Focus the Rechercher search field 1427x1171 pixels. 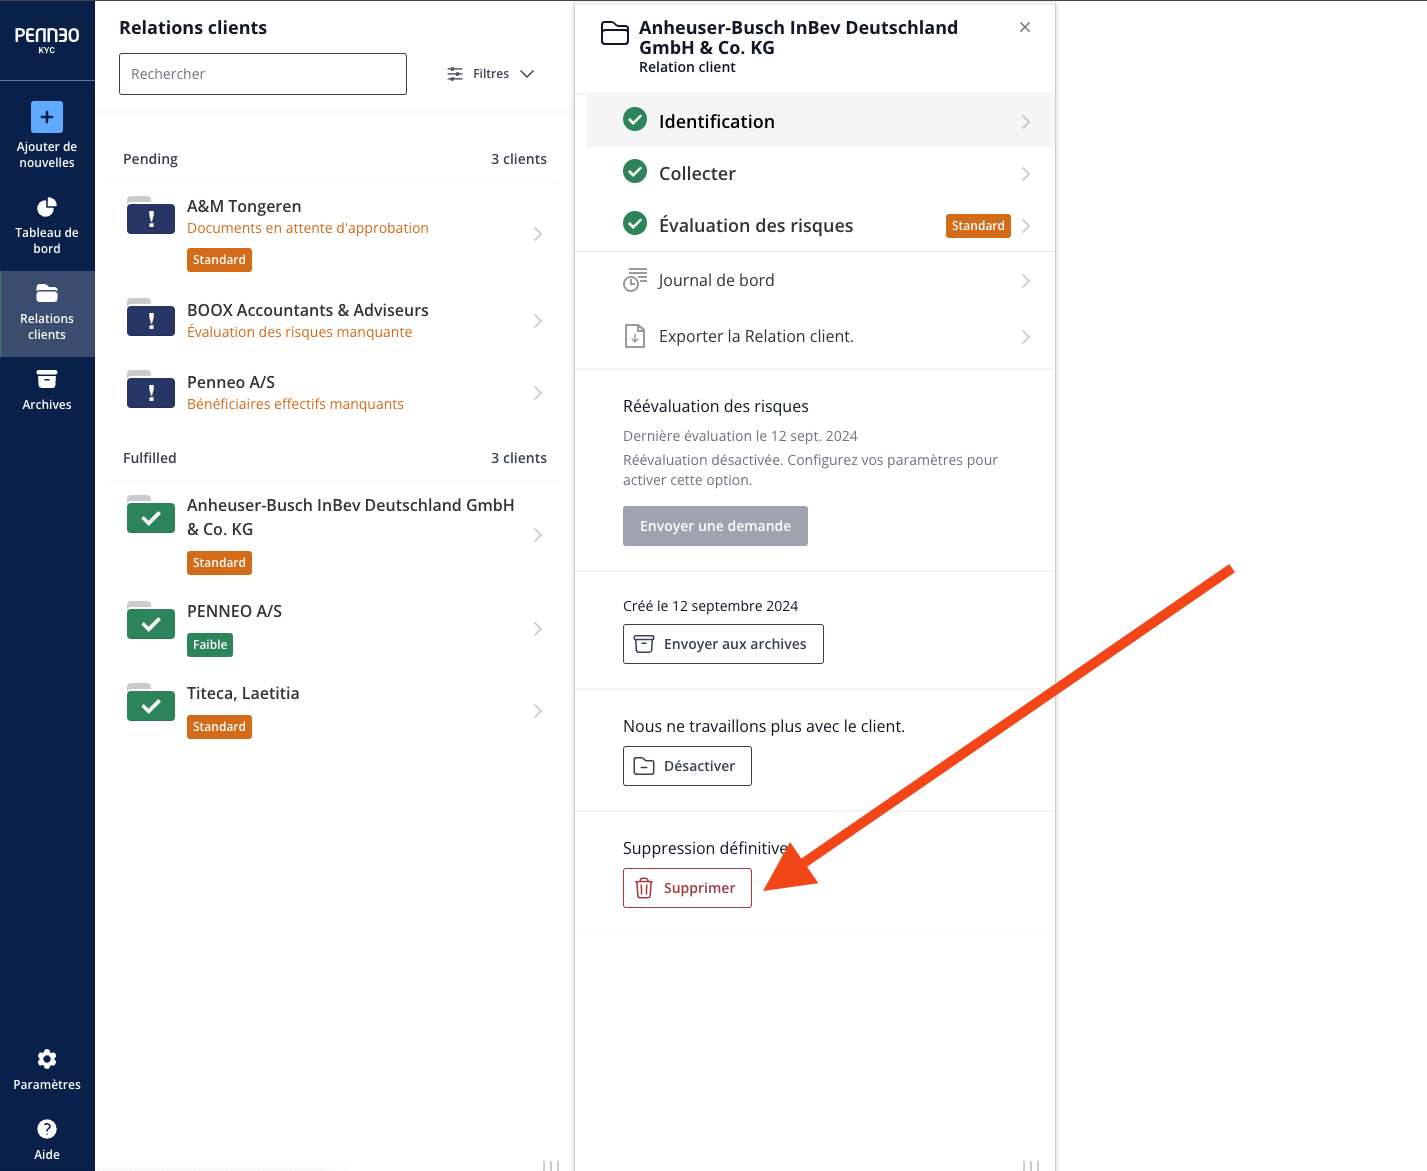[x=263, y=74]
